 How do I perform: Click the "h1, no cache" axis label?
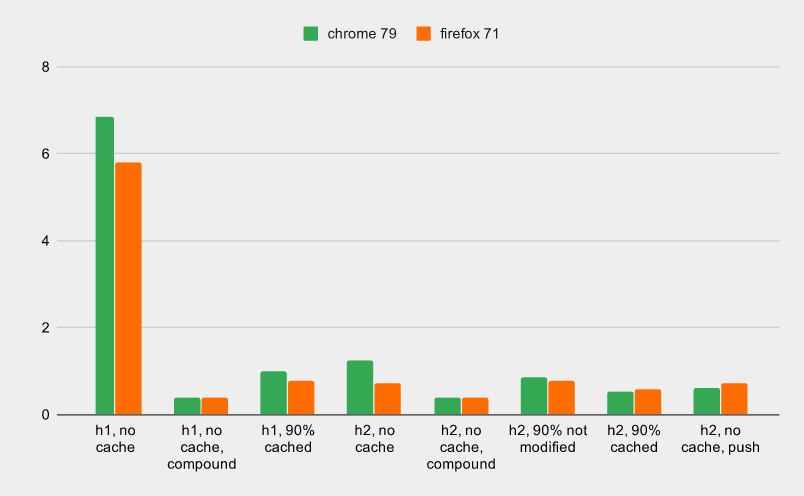coord(116,440)
